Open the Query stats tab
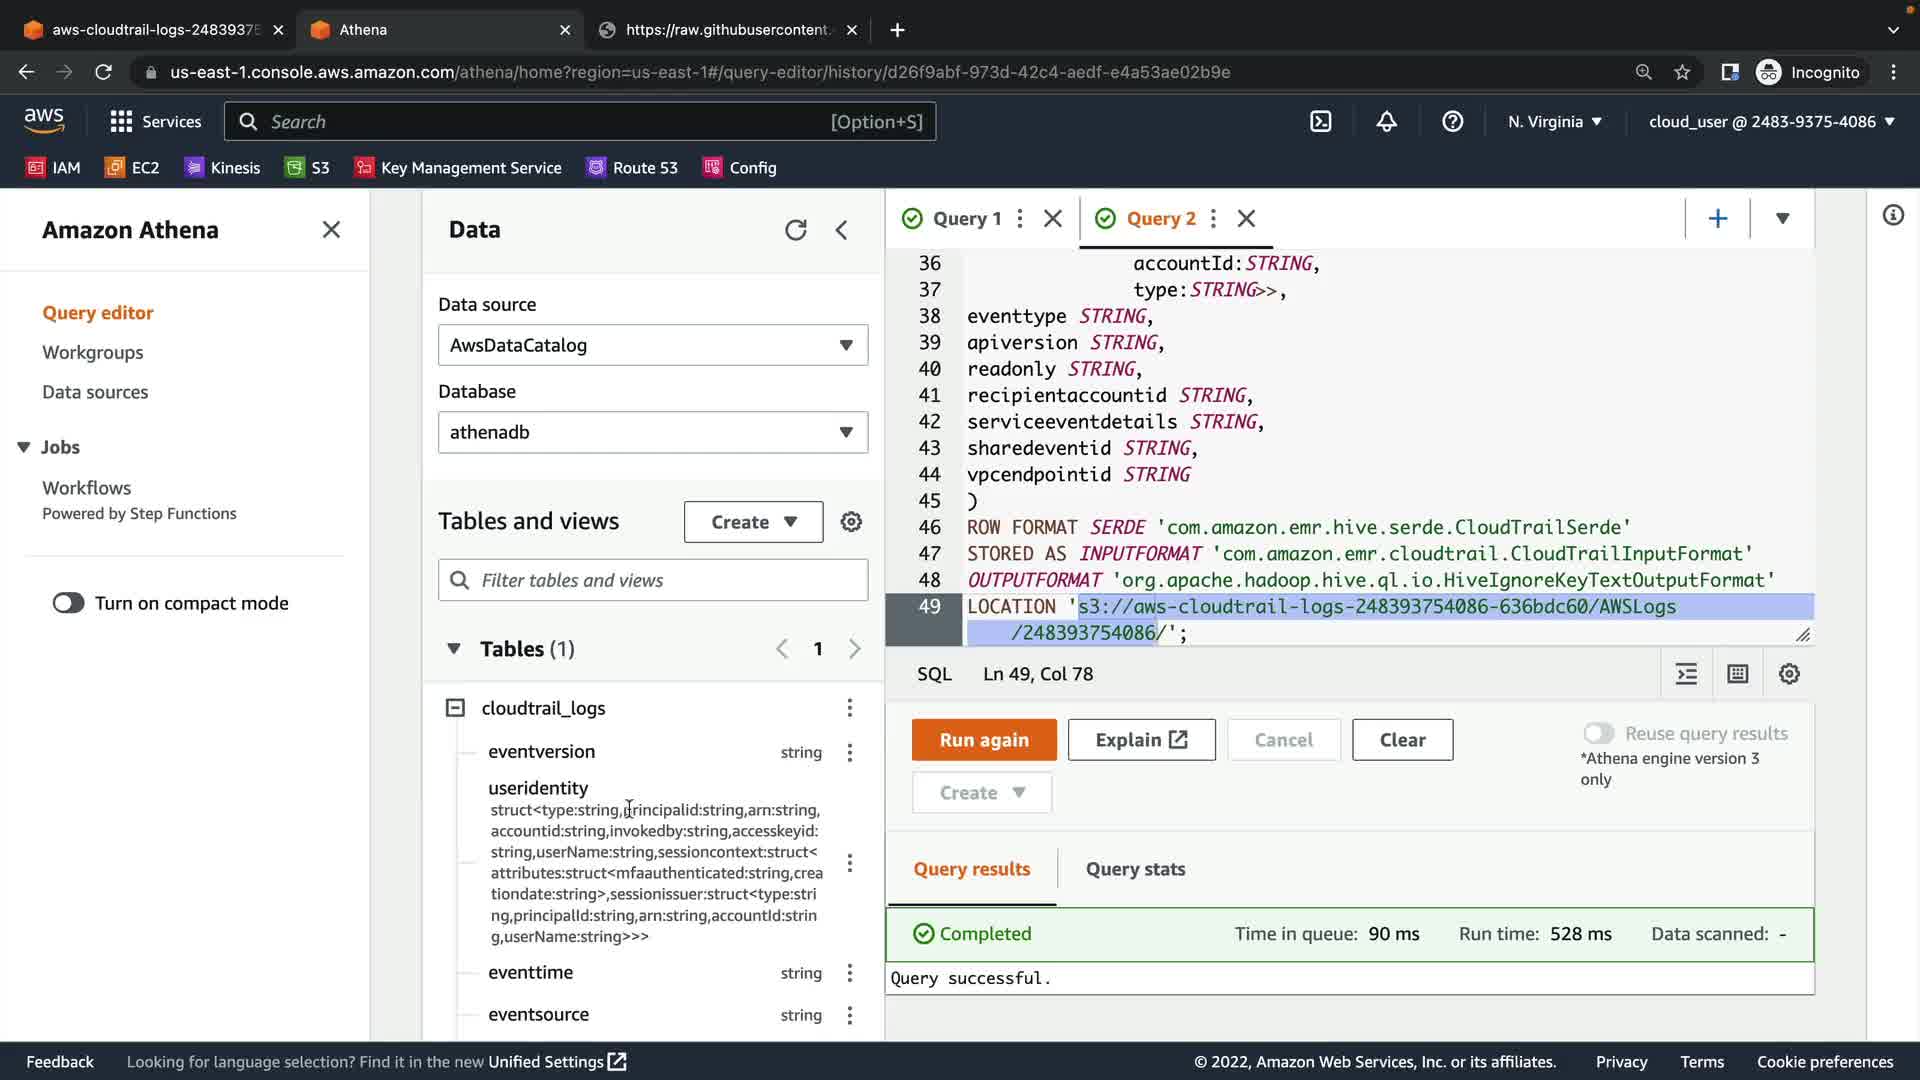 click(1135, 869)
